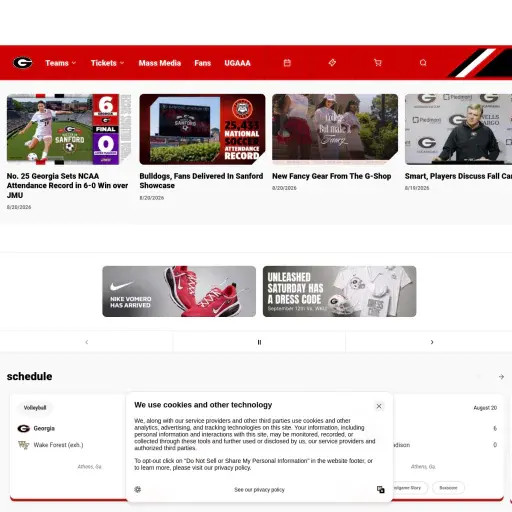Click the search magnifier icon

click(423, 63)
